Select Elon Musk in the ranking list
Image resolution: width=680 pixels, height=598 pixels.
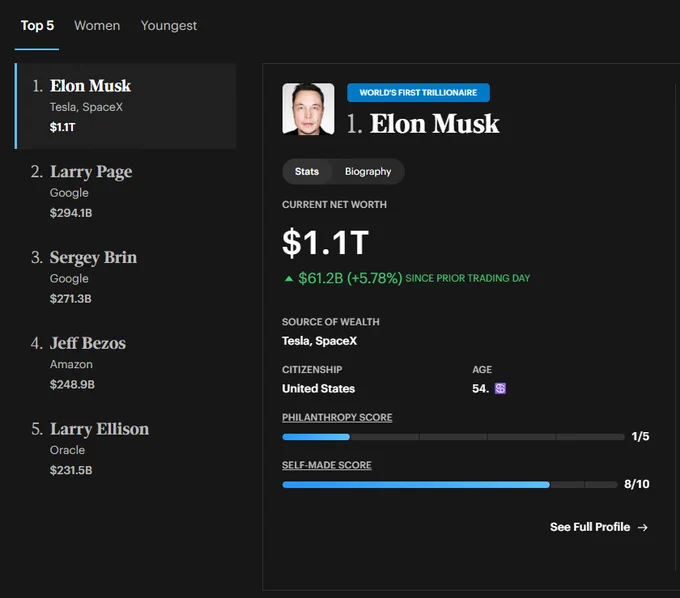126,106
